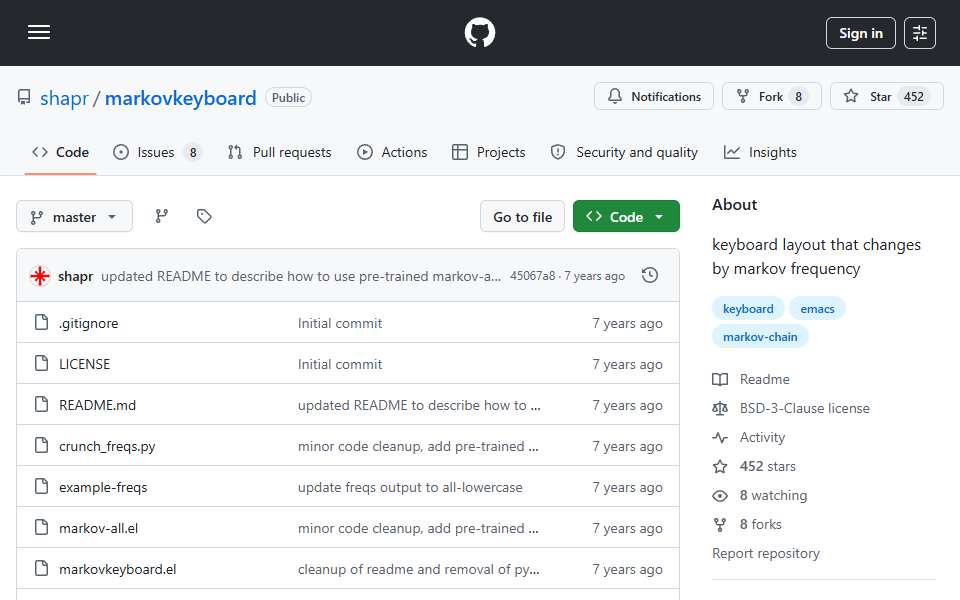Open 'update freqs output to all-lowercase' commit
This screenshot has width=960, height=600.
click(x=410, y=487)
